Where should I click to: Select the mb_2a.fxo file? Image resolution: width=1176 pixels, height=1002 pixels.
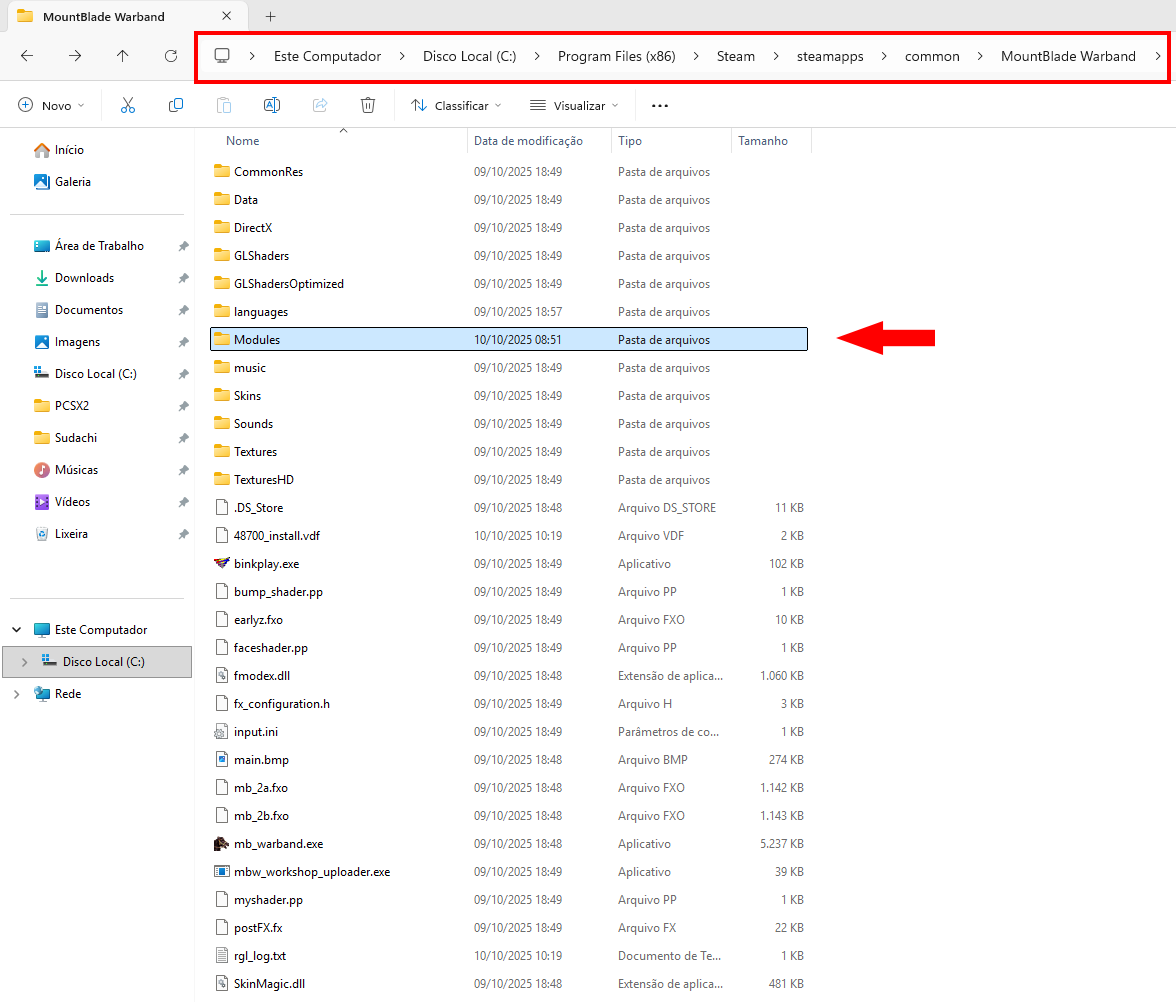(x=509, y=788)
